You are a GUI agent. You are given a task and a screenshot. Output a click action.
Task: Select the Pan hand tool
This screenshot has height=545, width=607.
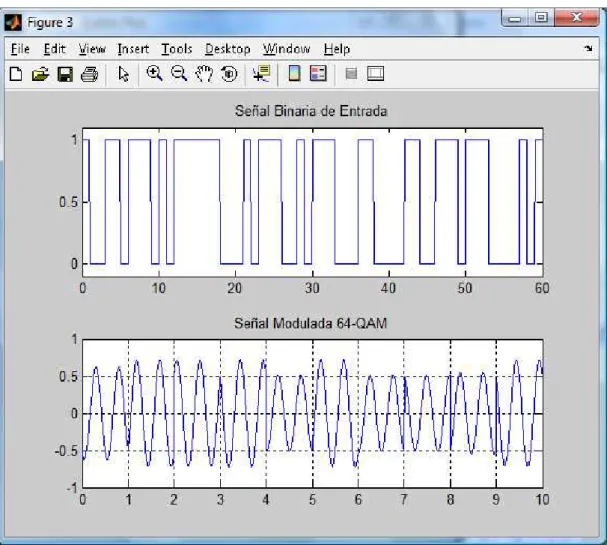tap(204, 74)
